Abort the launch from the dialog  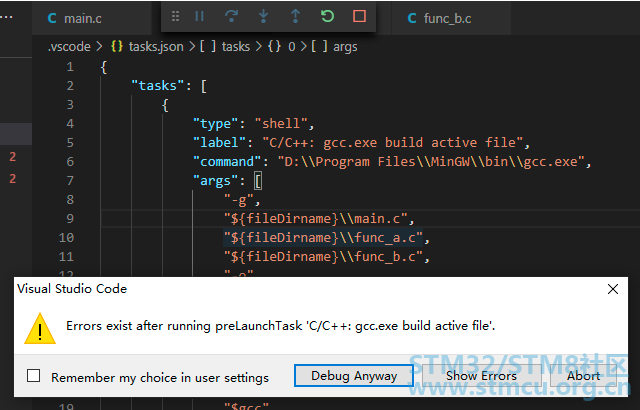pos(584,376)
